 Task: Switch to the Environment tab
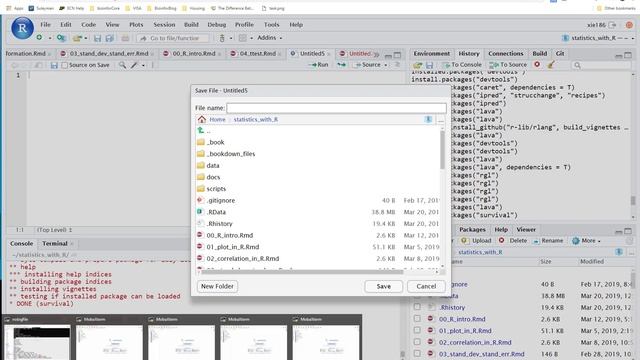tap(431, 53)
